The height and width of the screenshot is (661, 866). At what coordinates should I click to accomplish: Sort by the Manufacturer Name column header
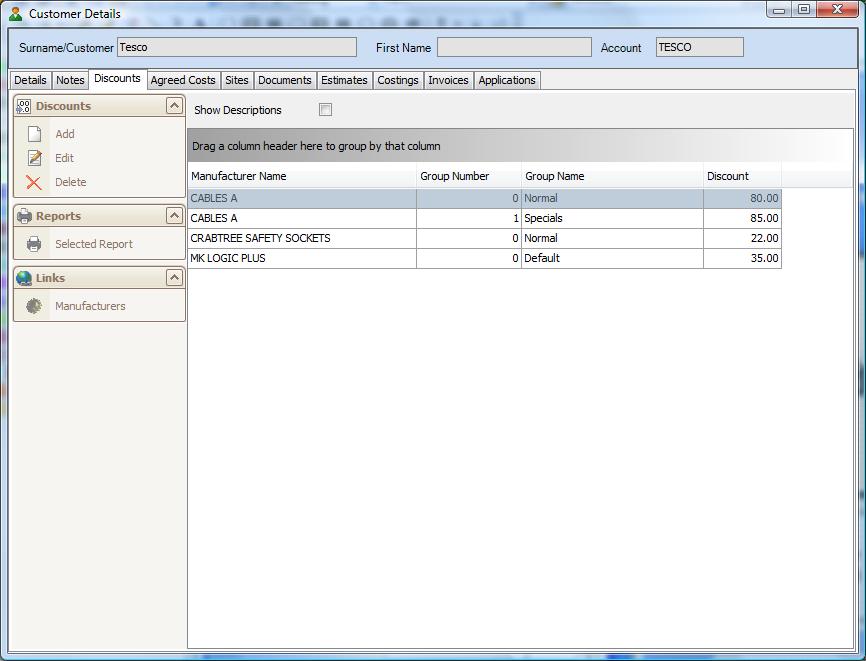click(x=301, y=176)
